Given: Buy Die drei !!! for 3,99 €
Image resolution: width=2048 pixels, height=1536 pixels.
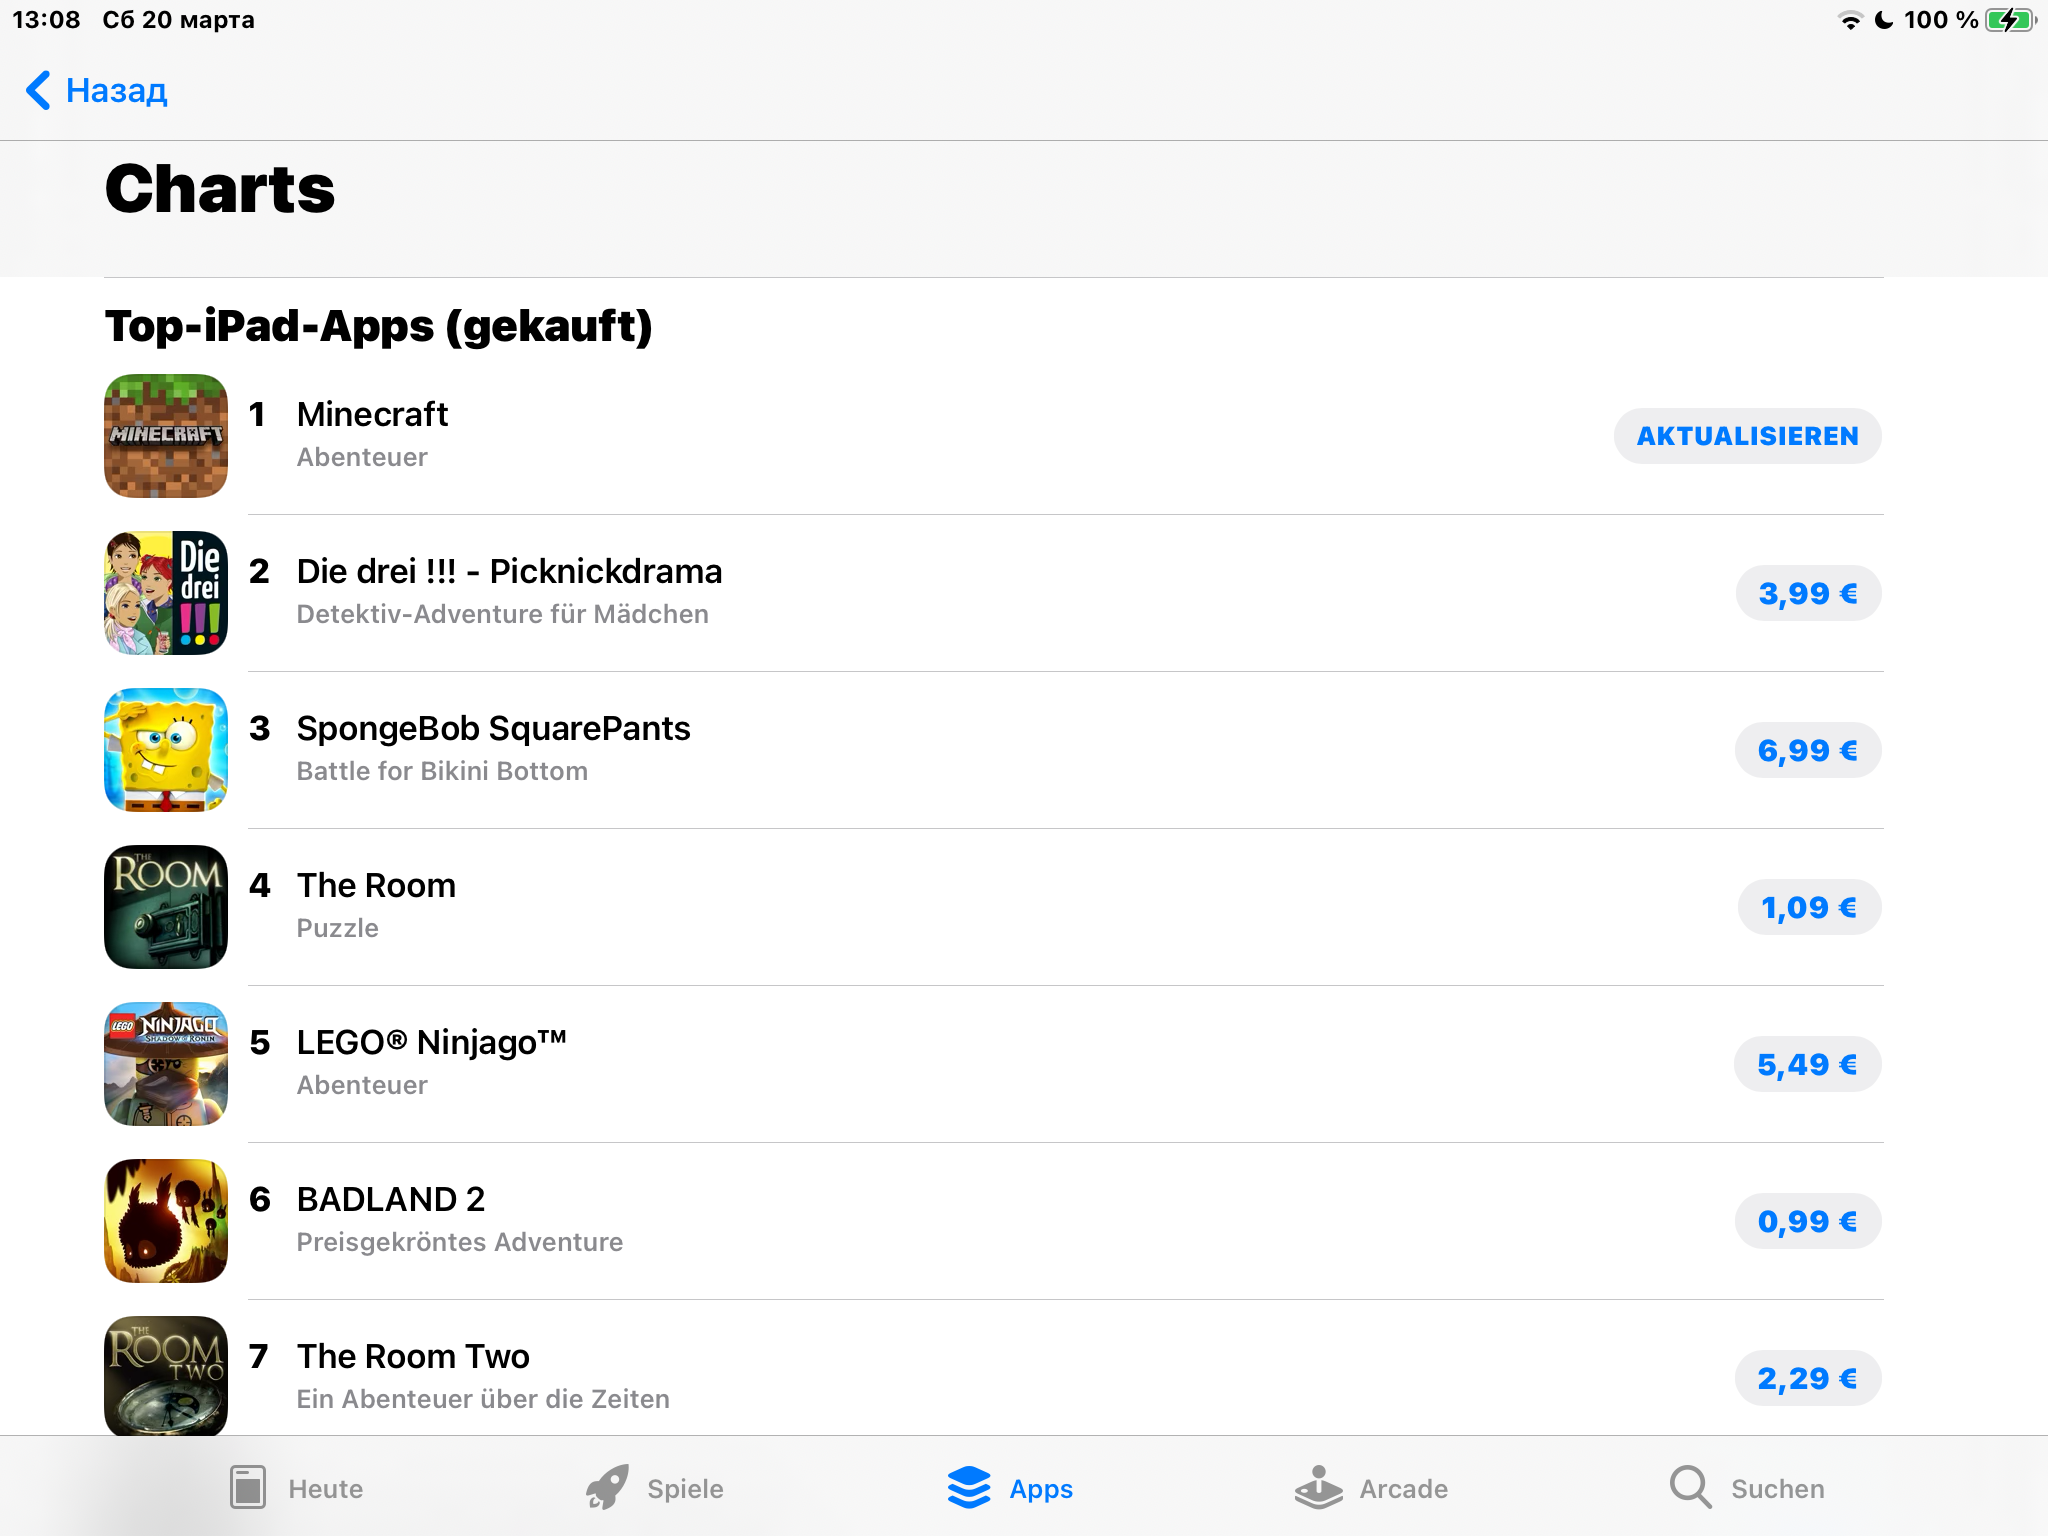Looking at the screenshot, I should [1808, 593].
